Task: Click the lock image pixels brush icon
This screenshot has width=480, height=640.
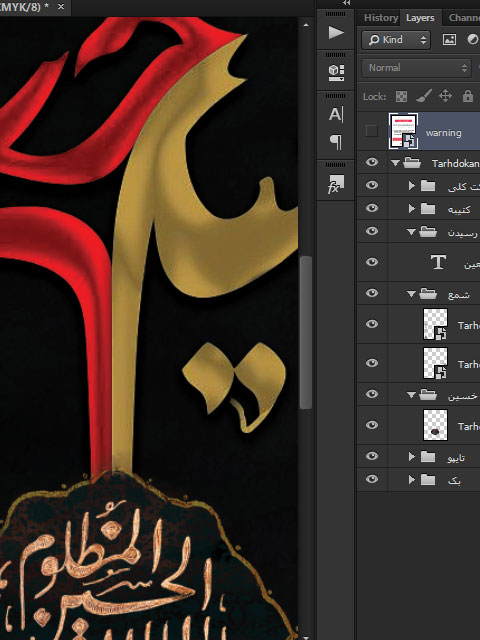Action: click(x=424, y=96)
